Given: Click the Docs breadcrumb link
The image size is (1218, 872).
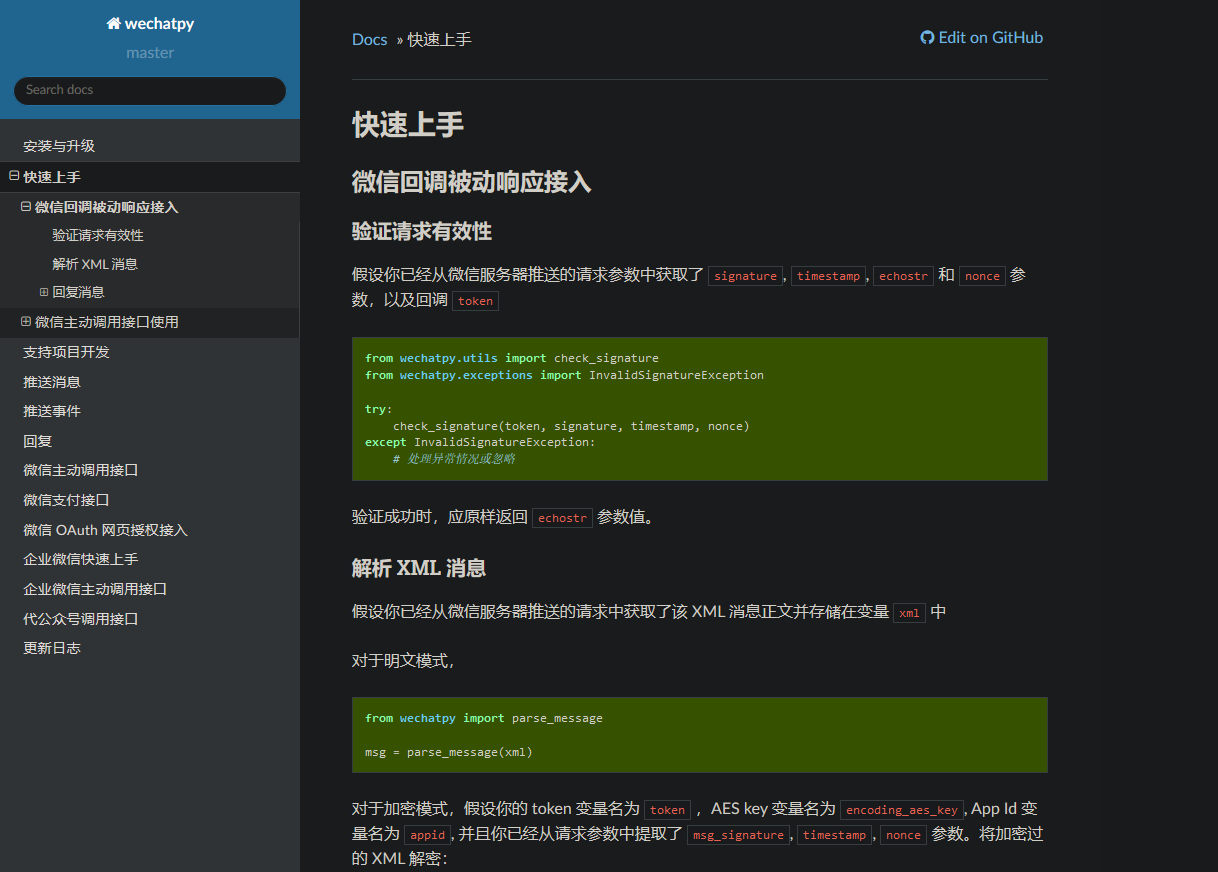Looking at the screenshot, I should [x=369, y=39].
